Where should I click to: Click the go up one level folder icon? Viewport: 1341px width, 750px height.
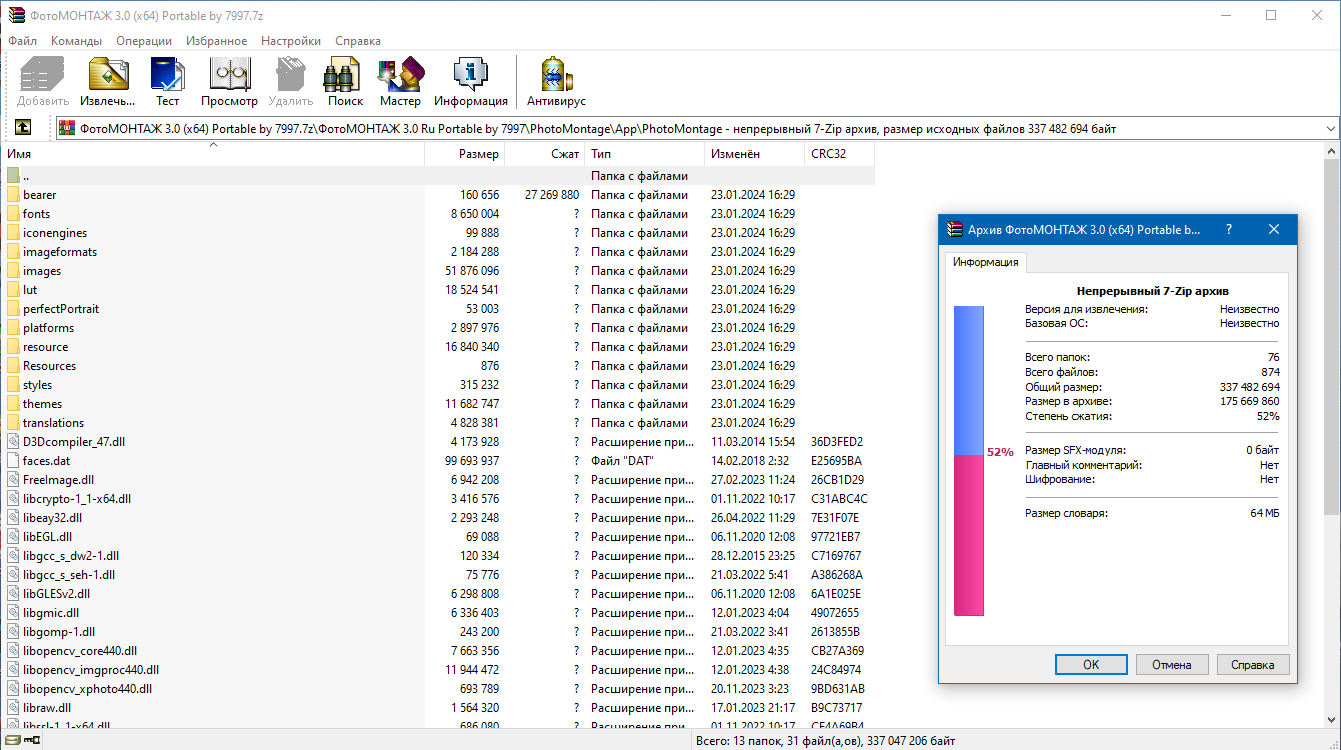click(22, 127)
